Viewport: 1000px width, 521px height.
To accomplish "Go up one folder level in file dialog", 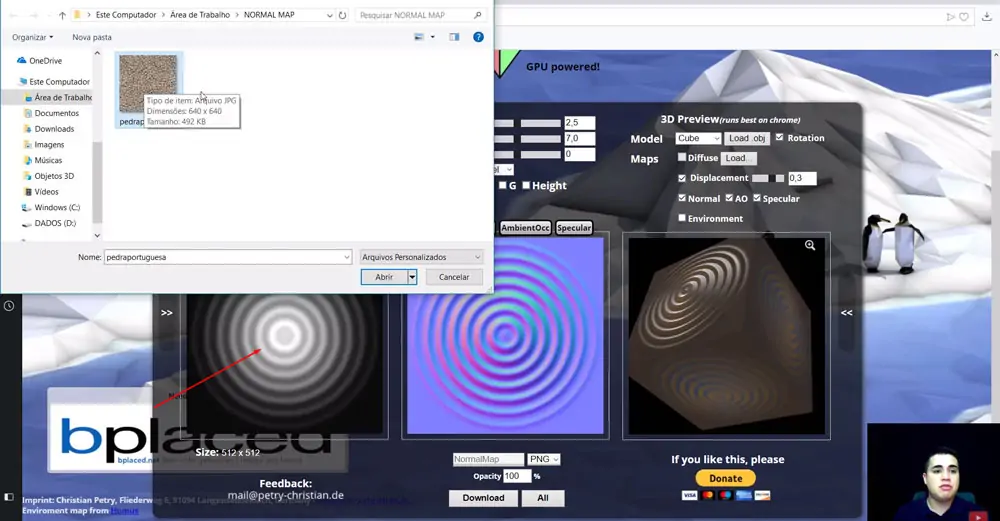I will coord(62,15).
